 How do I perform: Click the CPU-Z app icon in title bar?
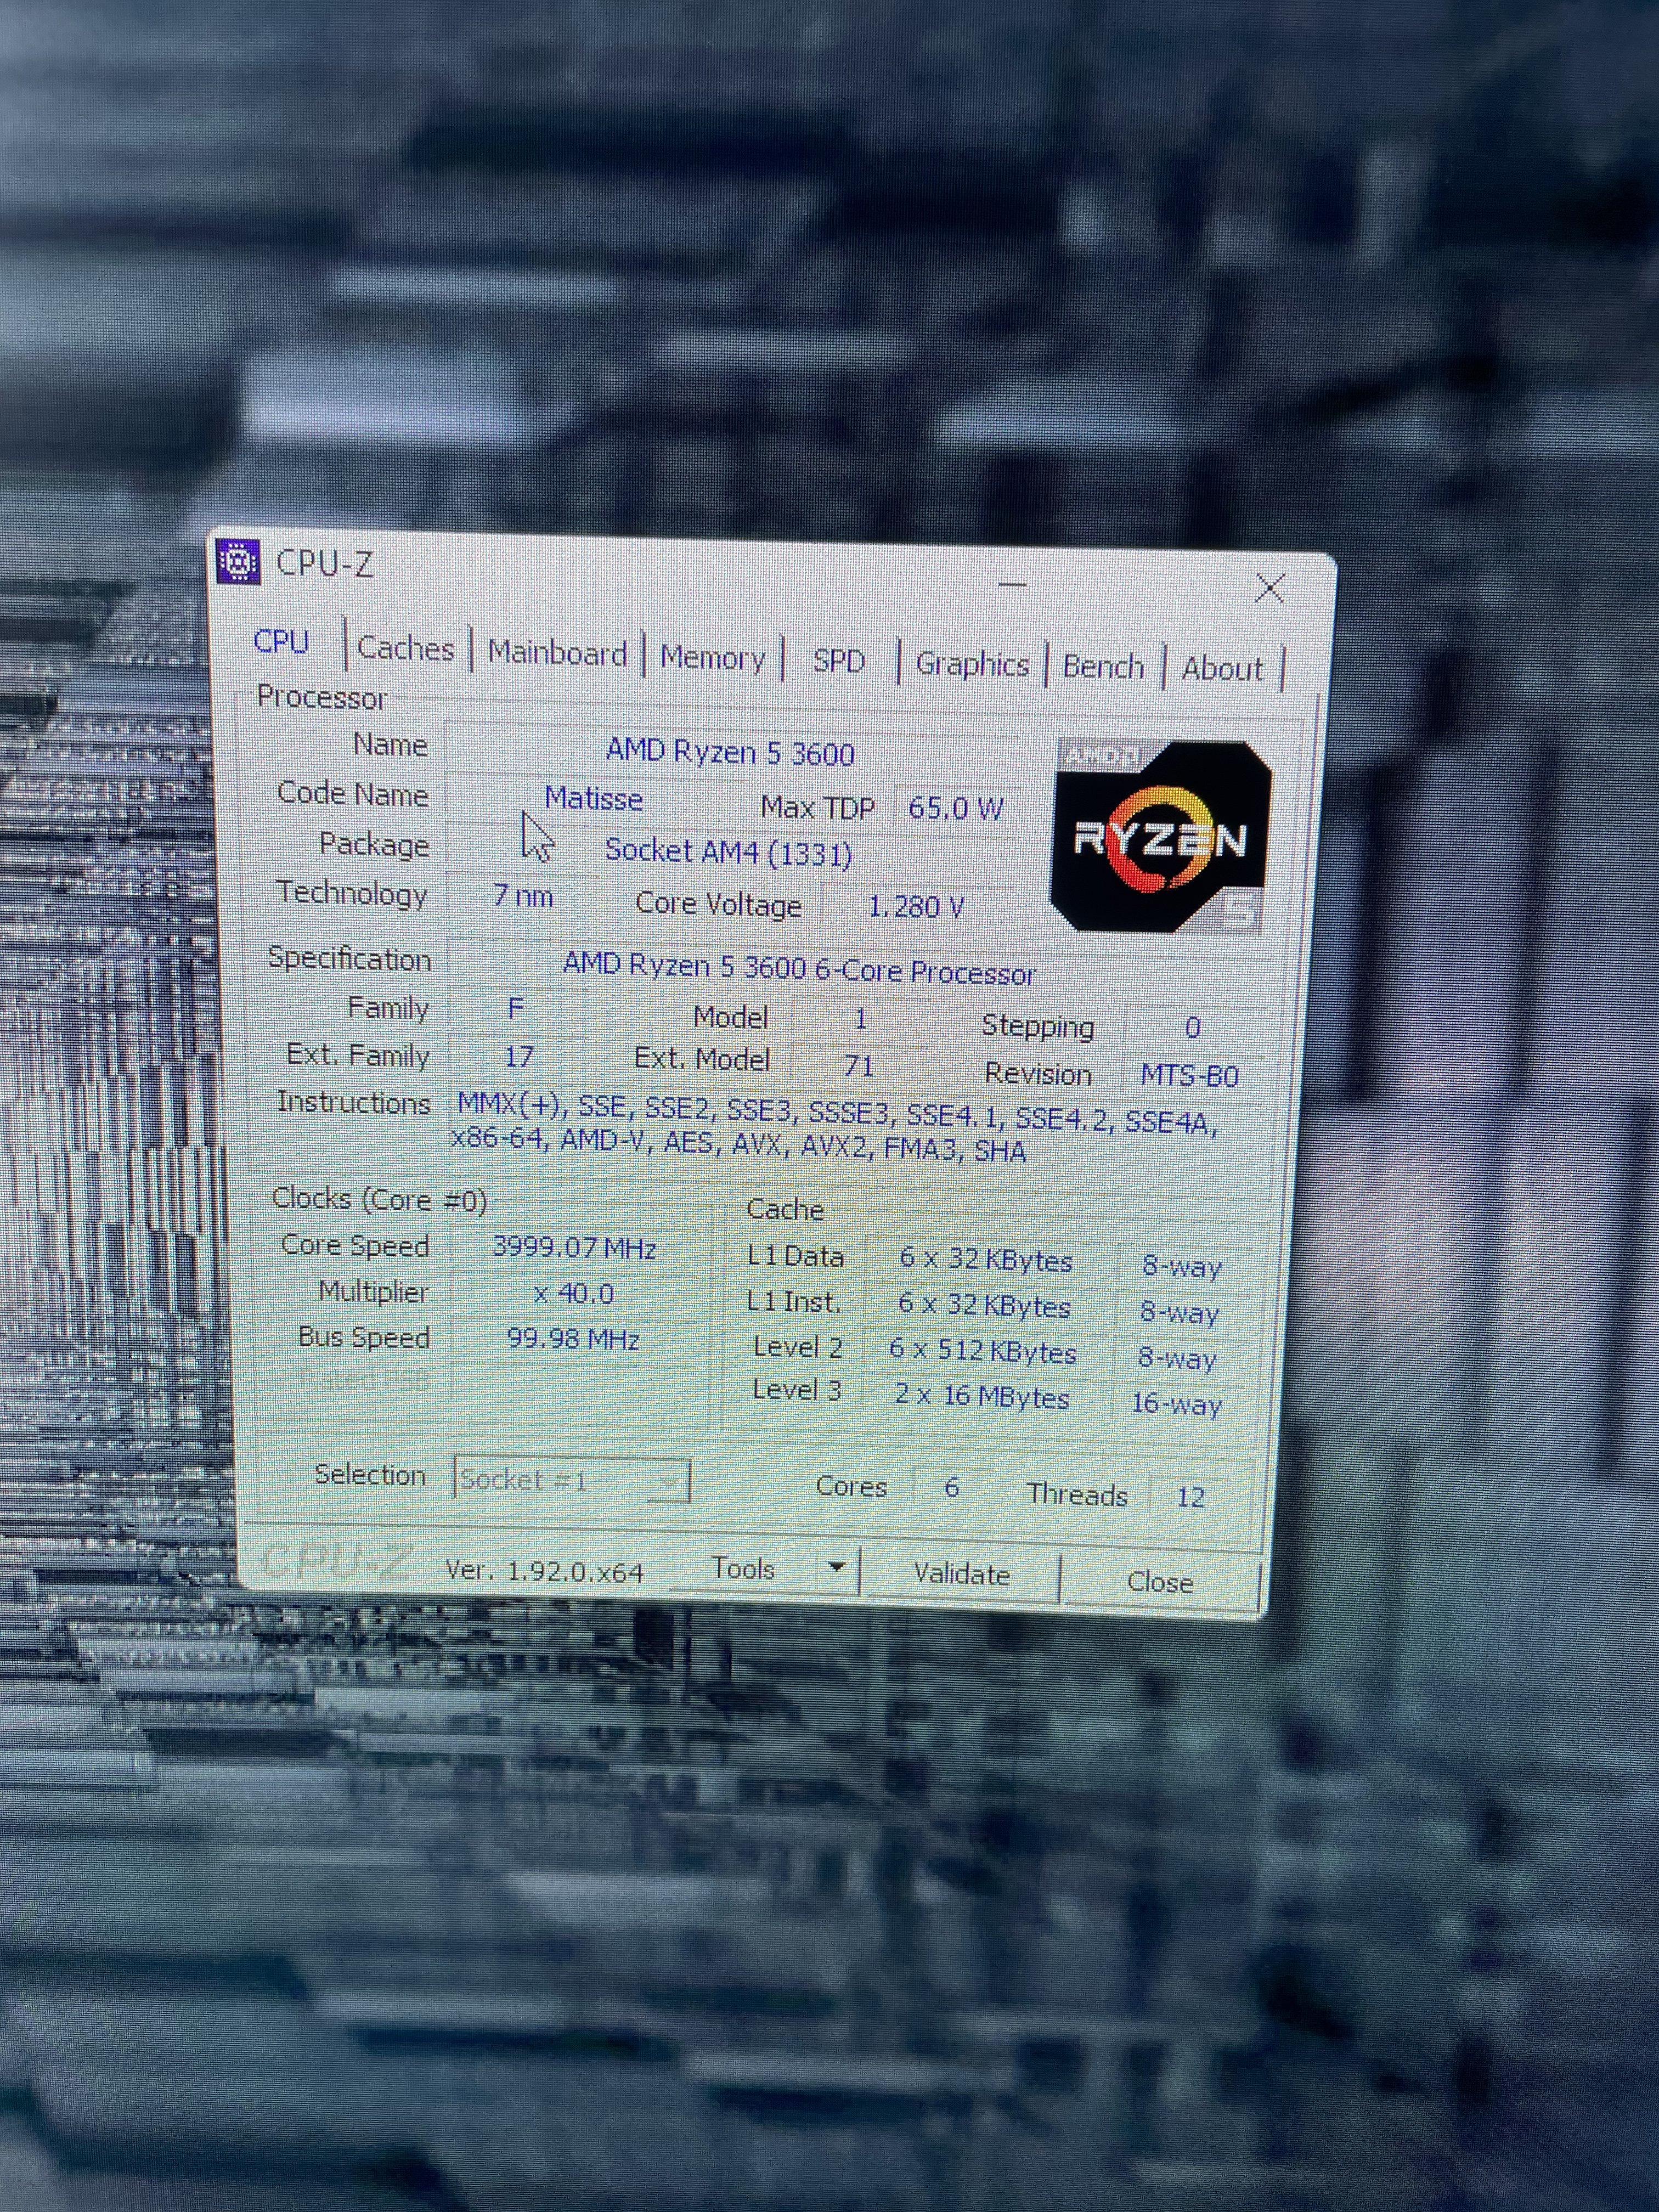pyautogui.click(x=238, y=561)
